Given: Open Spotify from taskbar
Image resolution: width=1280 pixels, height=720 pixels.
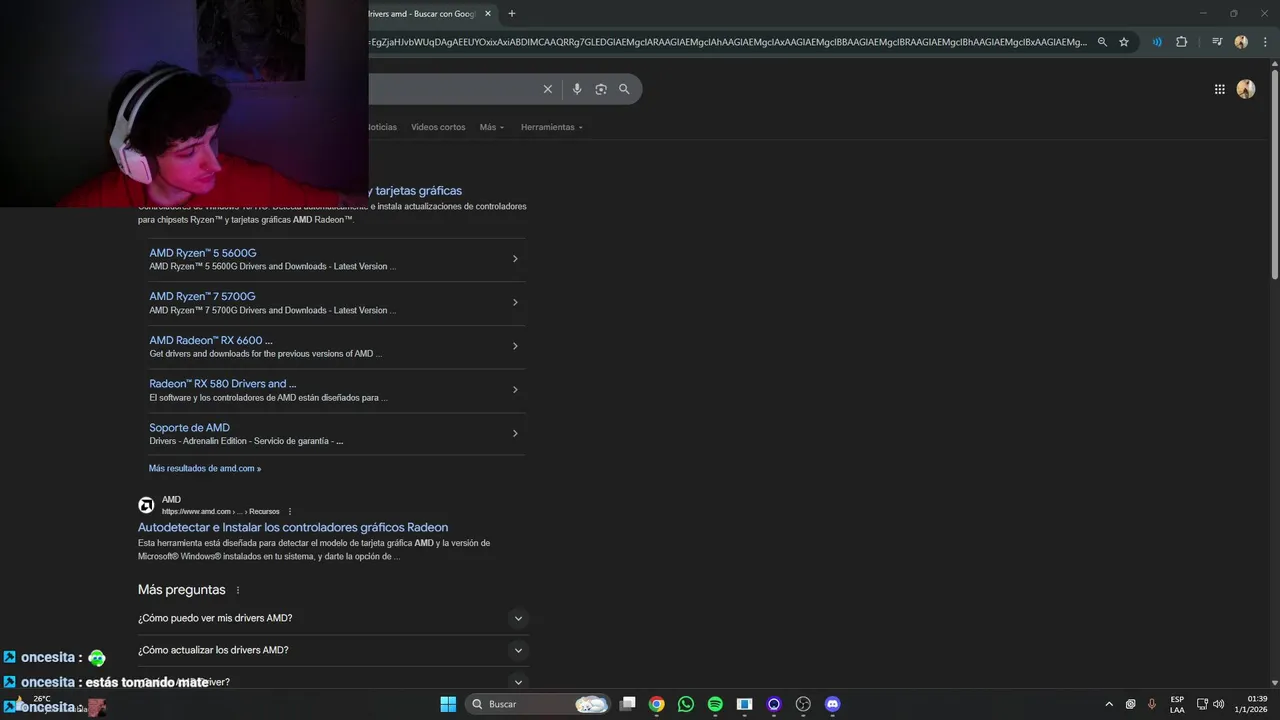Looking at the screenshot, I should coord(715,704).
